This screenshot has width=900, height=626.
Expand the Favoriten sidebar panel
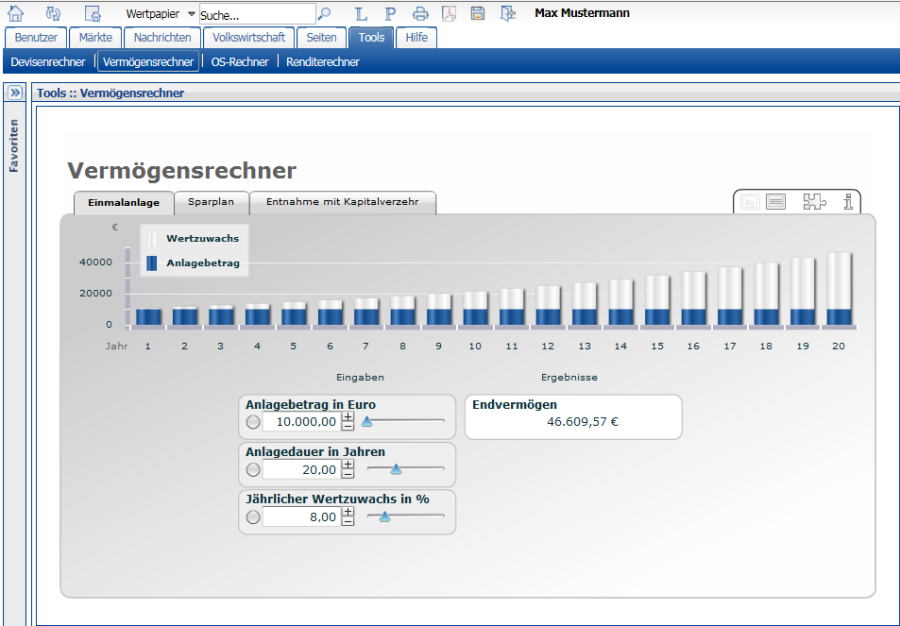click(15, 93)
